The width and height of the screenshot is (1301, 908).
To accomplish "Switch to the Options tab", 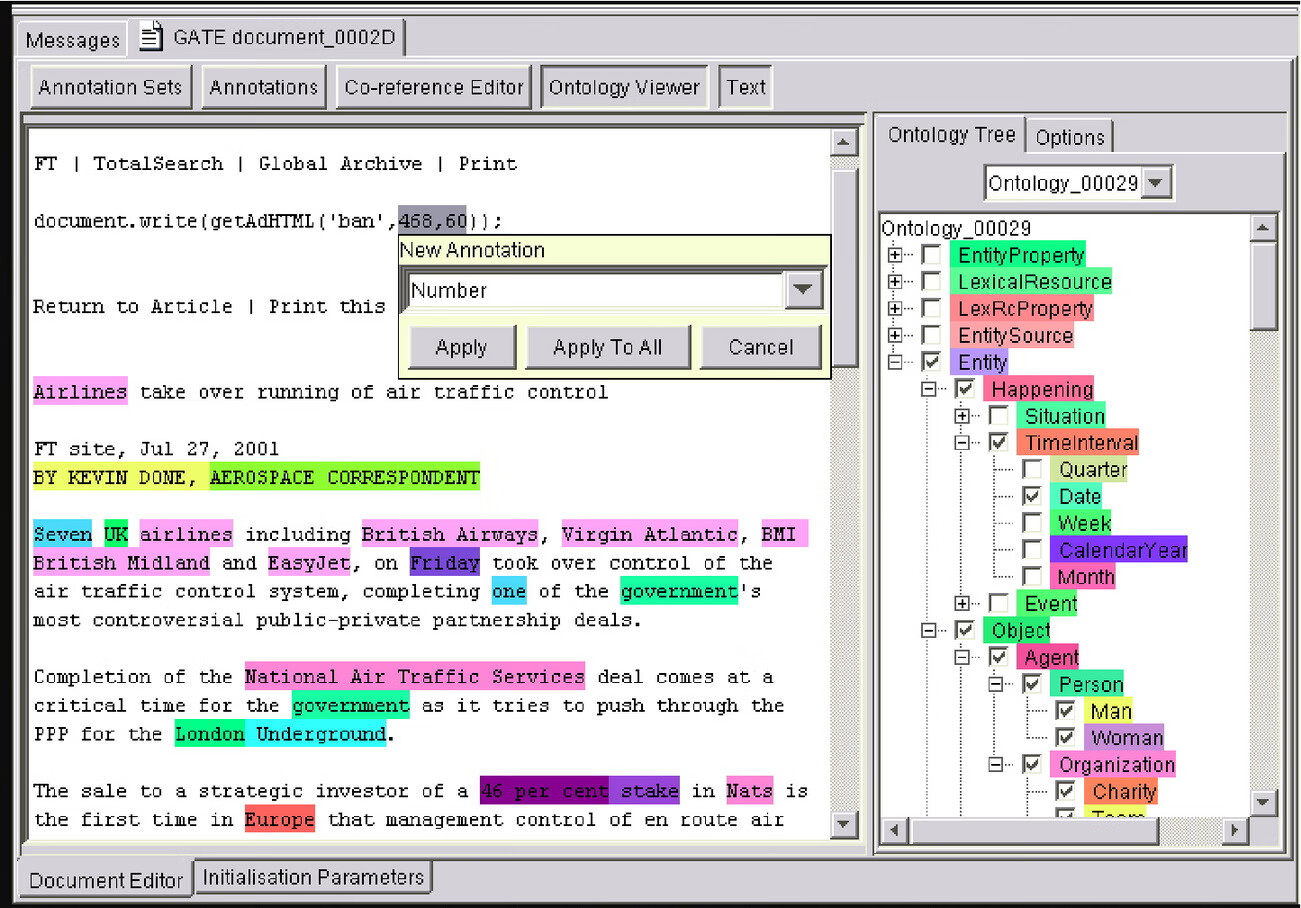I will (x=1069, y=137).
